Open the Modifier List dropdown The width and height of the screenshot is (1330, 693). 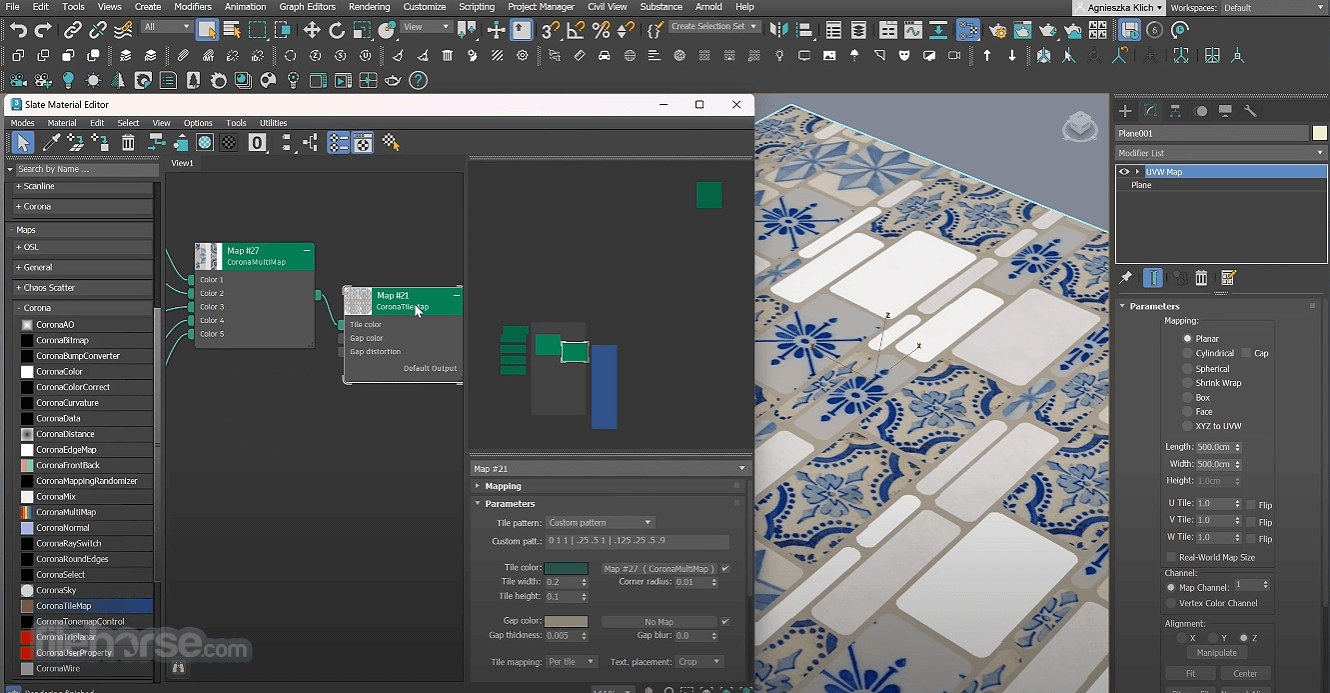[x=1221, y=153]
